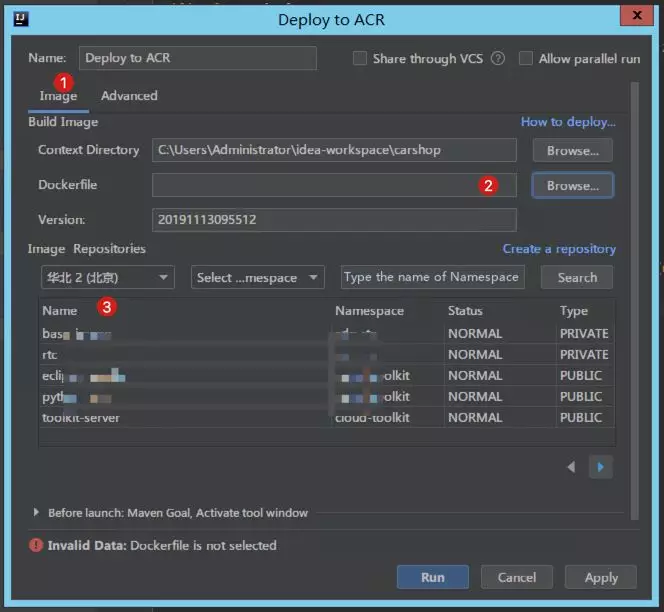Image resolution: width=664 pixels, height=612 pixels.
Task: Enable Share through VCS checkbox
Action: coord(360,58)
